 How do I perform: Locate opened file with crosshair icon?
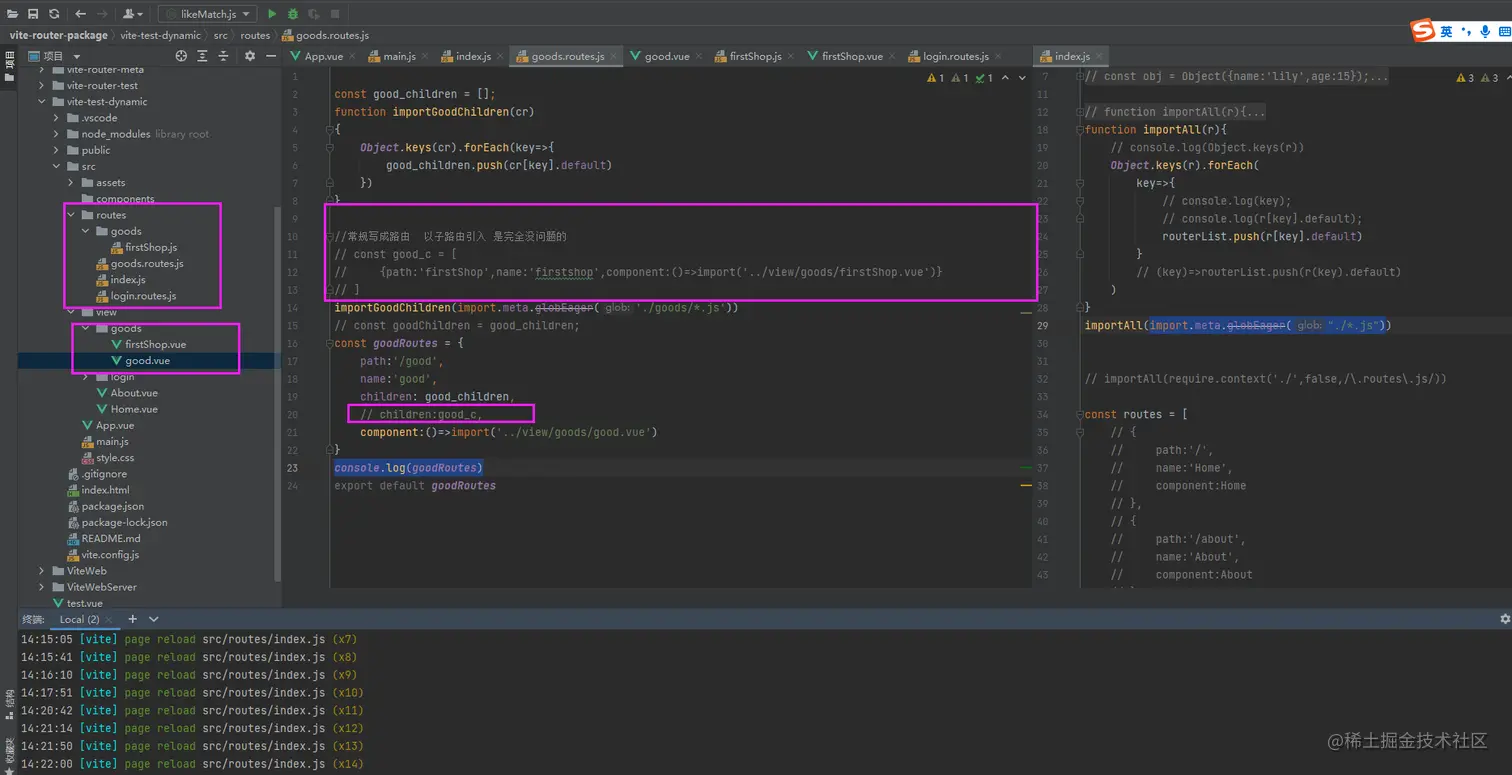pos(181,56)
